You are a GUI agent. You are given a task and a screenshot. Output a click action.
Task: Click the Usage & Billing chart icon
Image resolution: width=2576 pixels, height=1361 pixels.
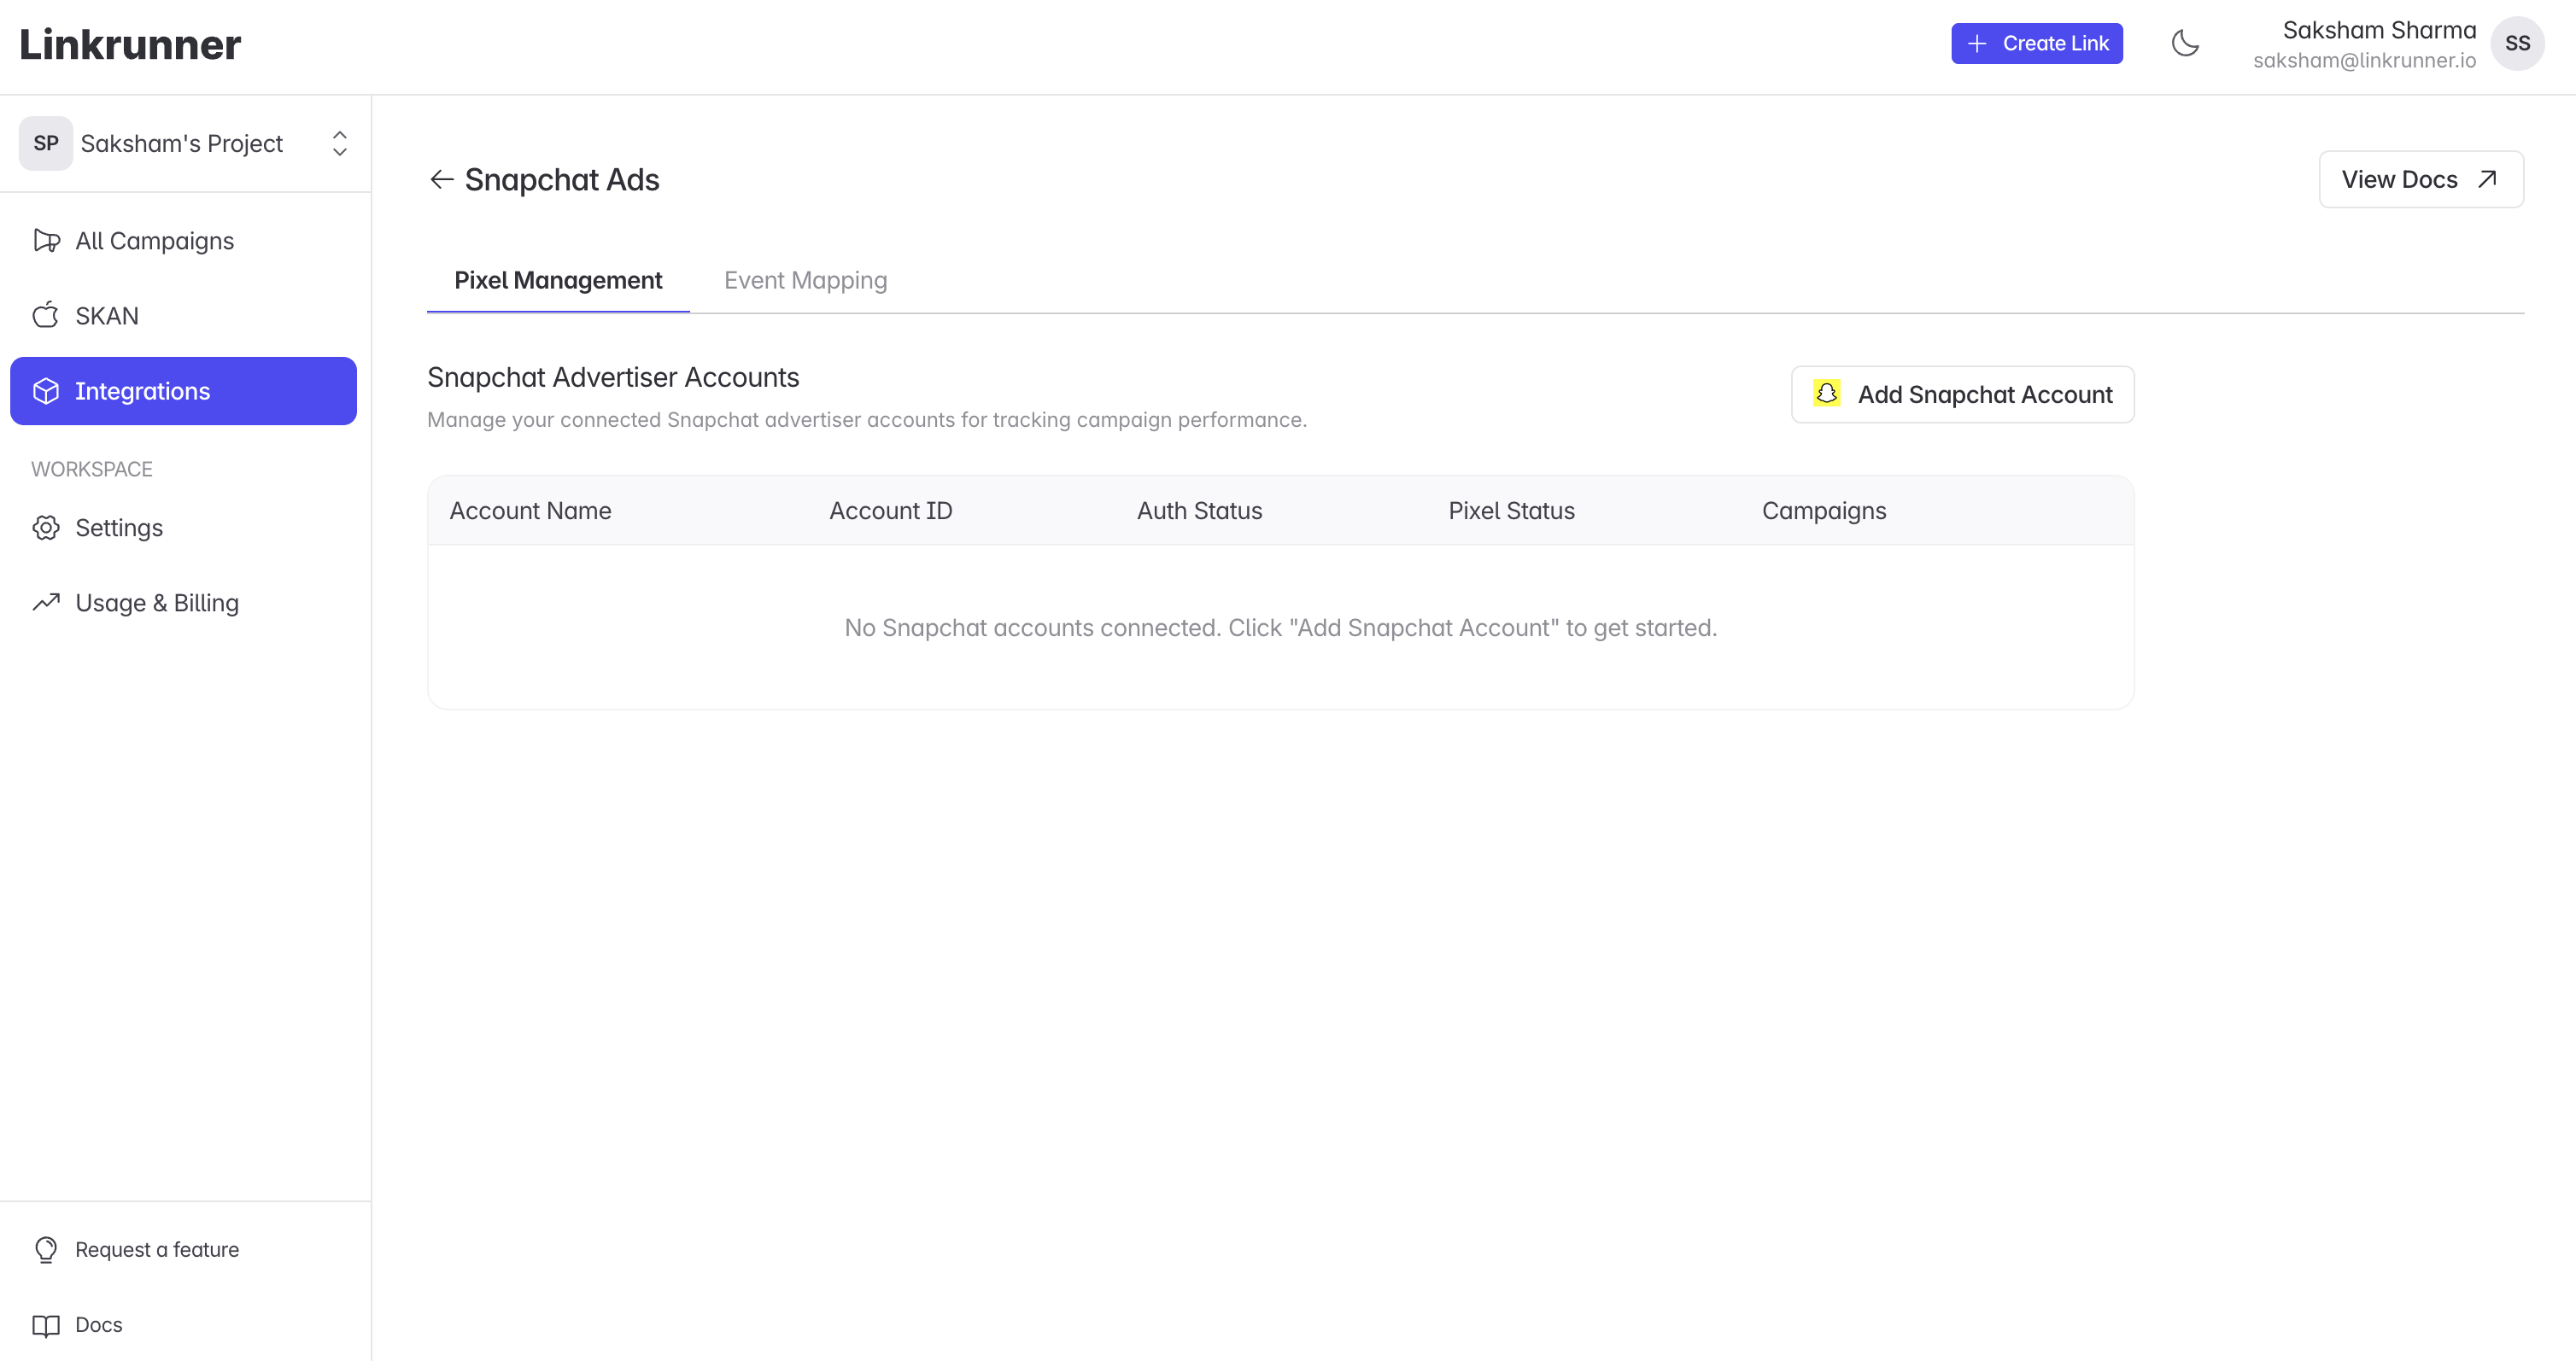coord(46,602)
